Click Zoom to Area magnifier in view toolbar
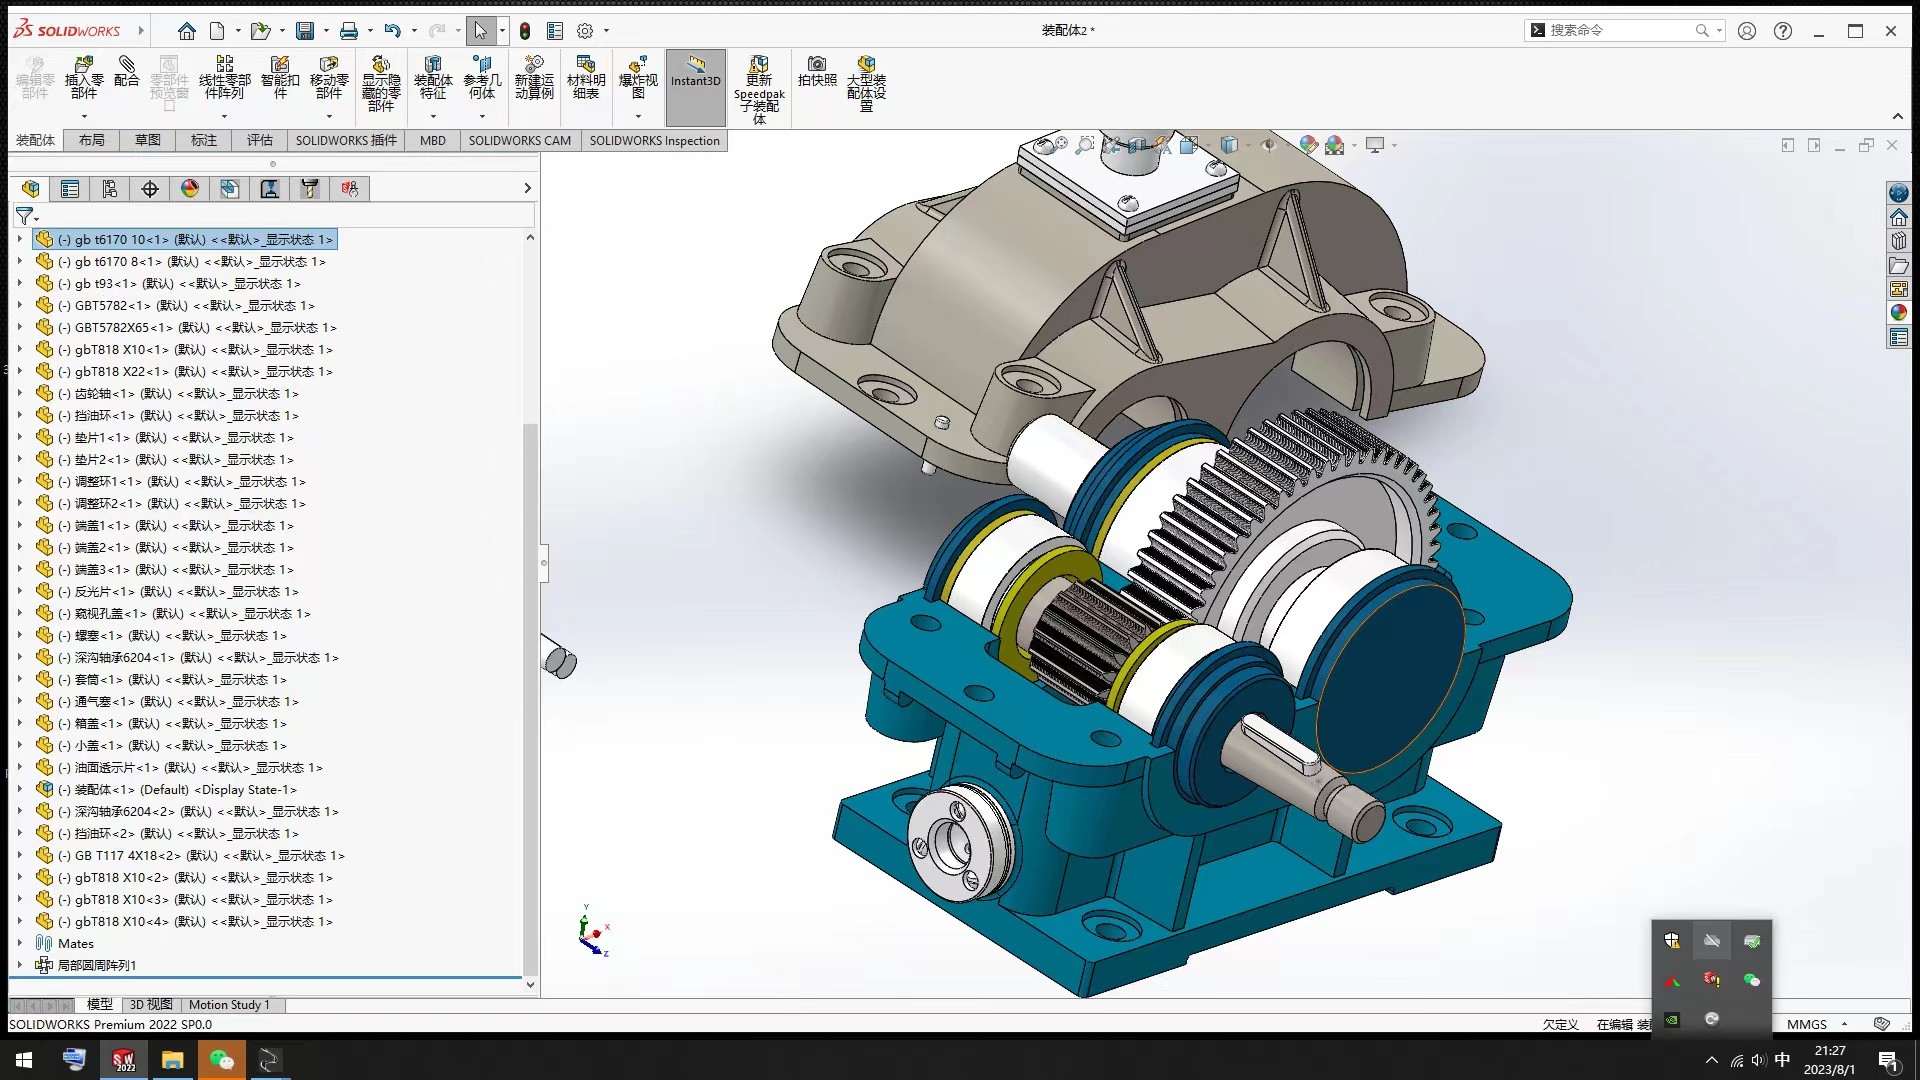 (x=1084, y=145)
